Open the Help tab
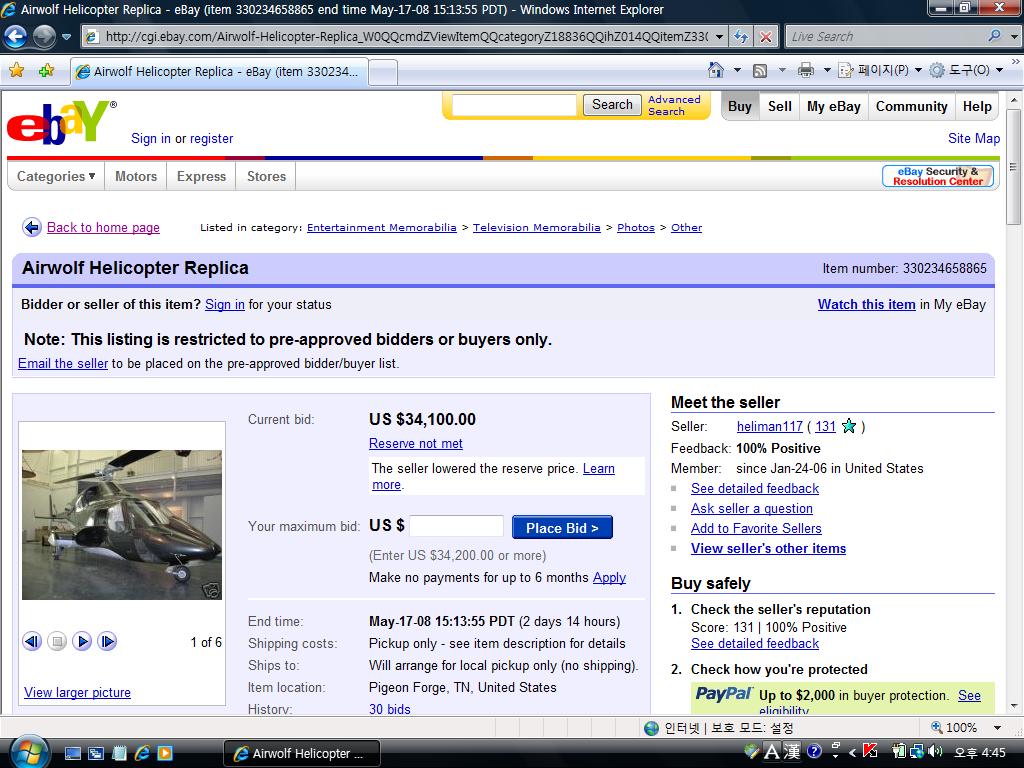Viewport: 1024px width, 768px height. click(977, 106)
